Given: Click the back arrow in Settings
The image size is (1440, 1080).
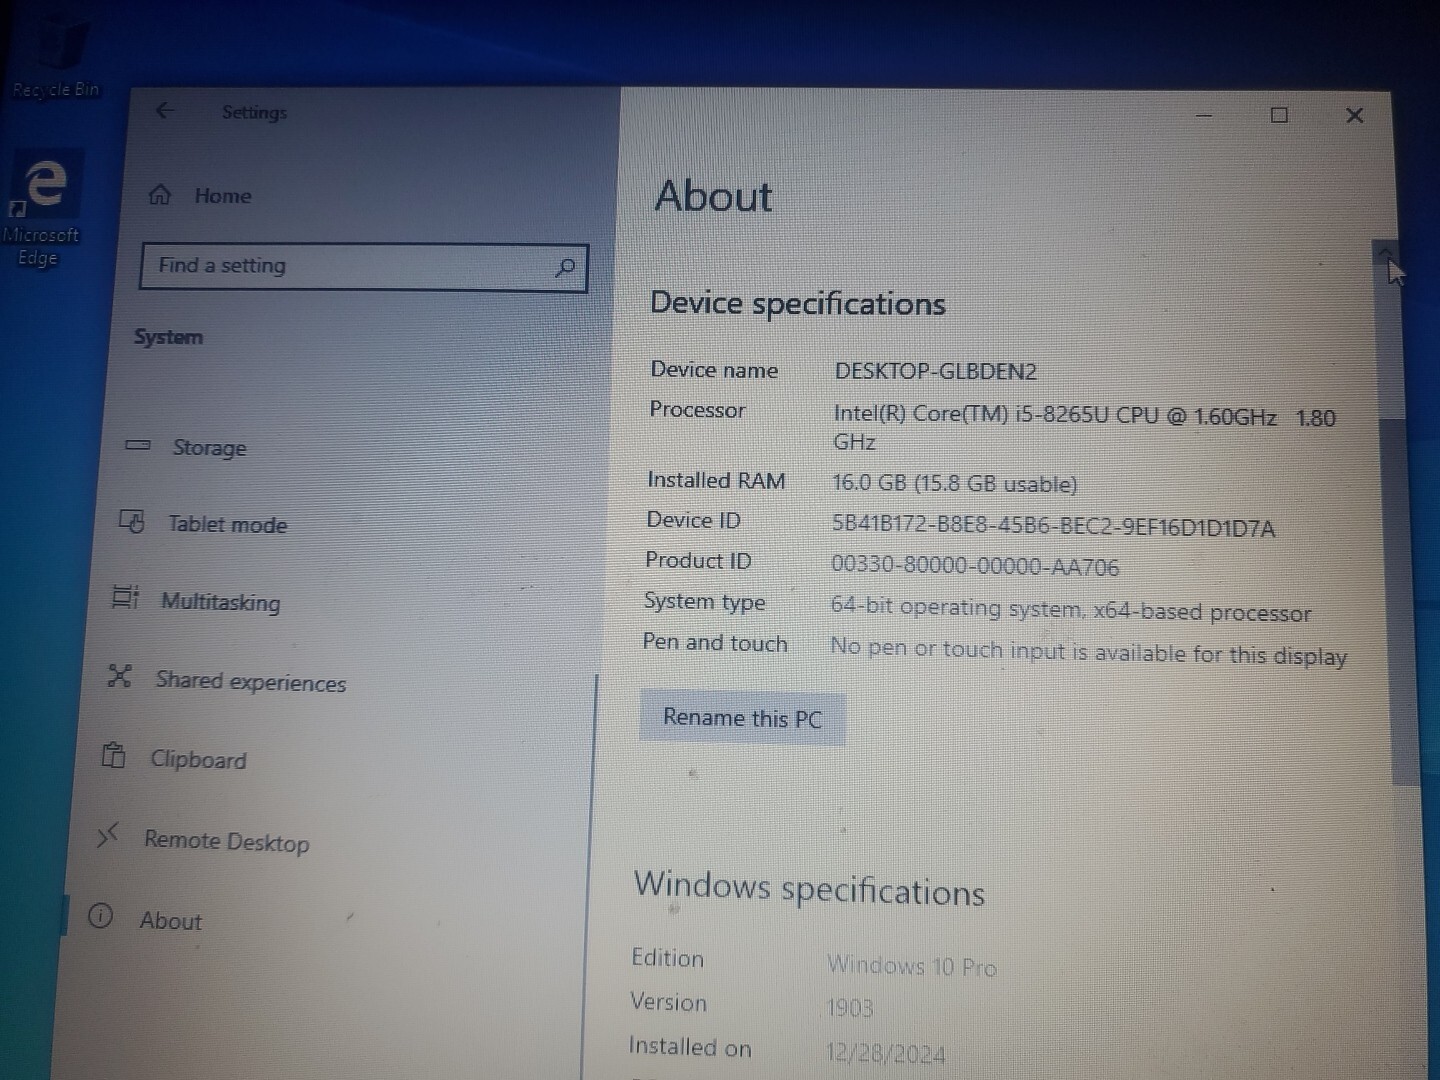Looking at the screenshot, I should point(165,111).
